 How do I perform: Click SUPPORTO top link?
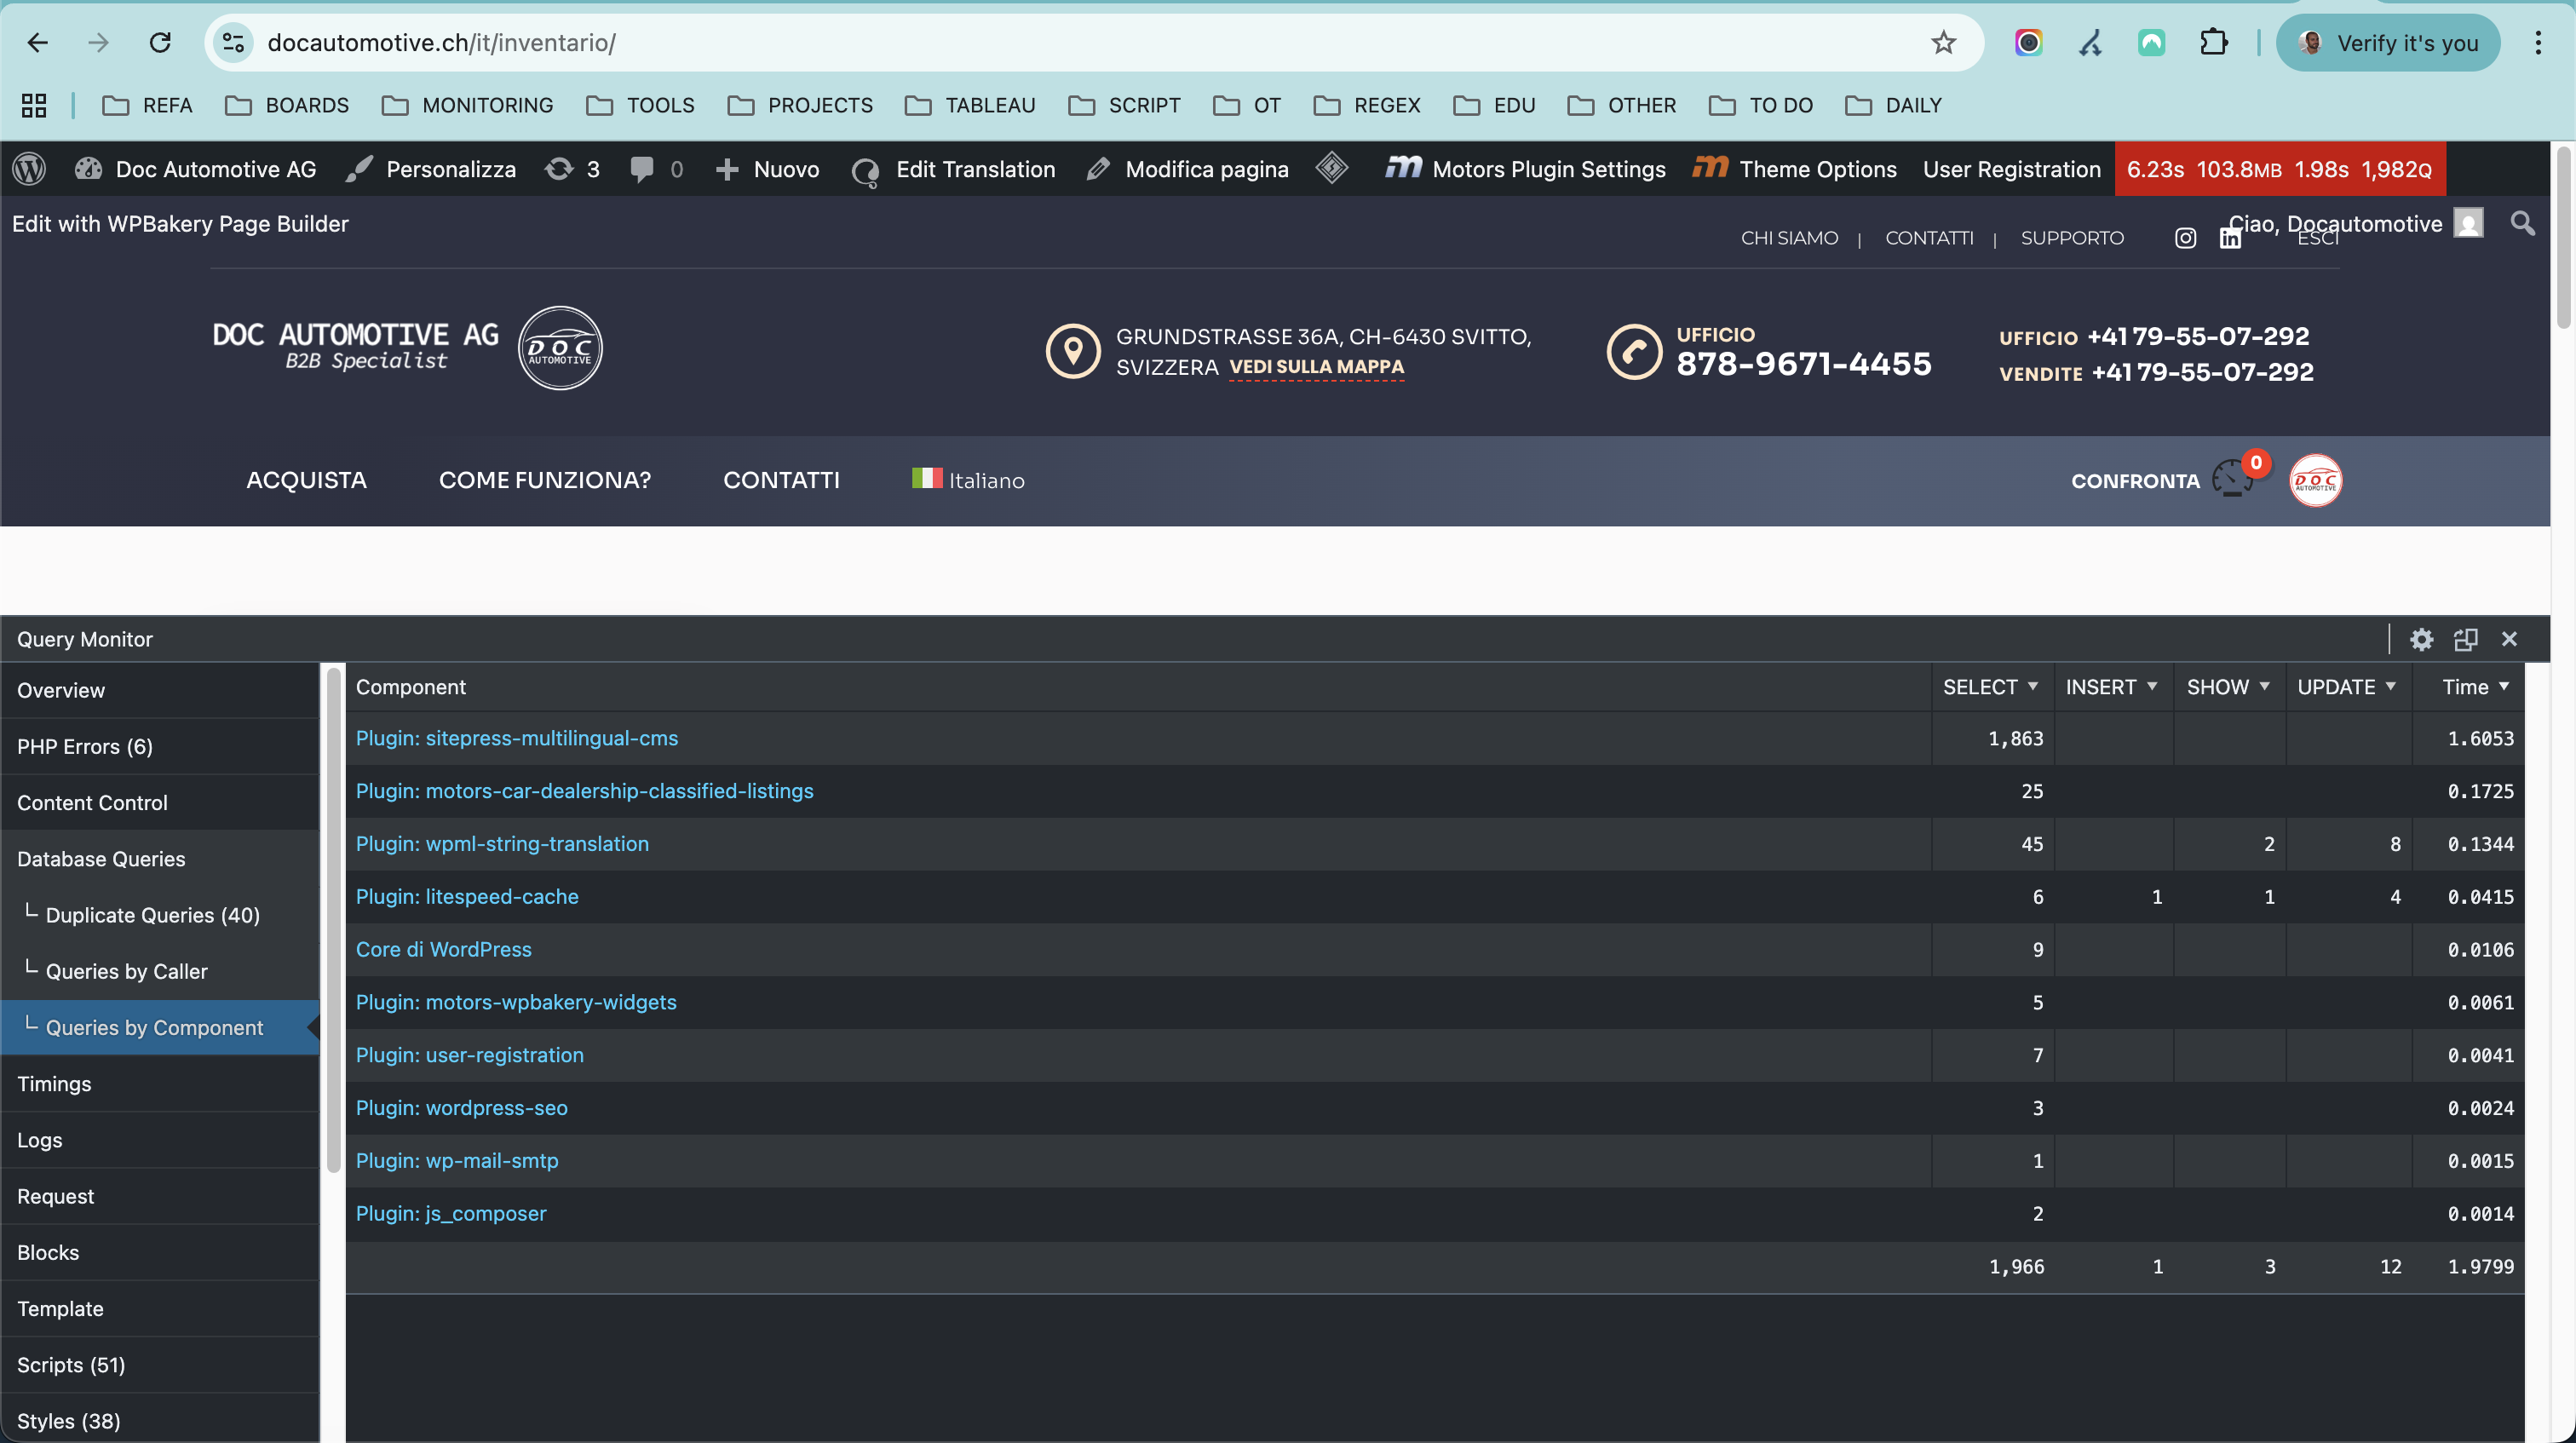(2072, 238)
